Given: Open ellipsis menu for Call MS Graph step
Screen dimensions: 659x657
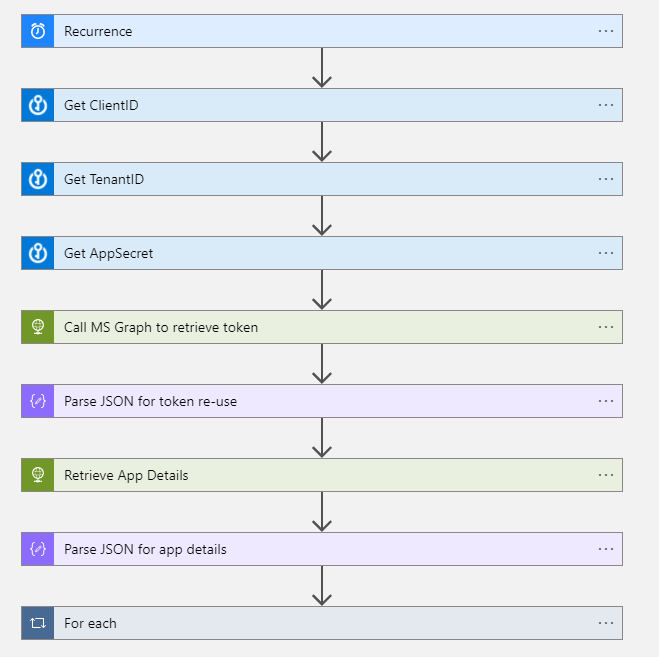Looking at the screenshot, I should pyautogui.click(x=605, y=327).
